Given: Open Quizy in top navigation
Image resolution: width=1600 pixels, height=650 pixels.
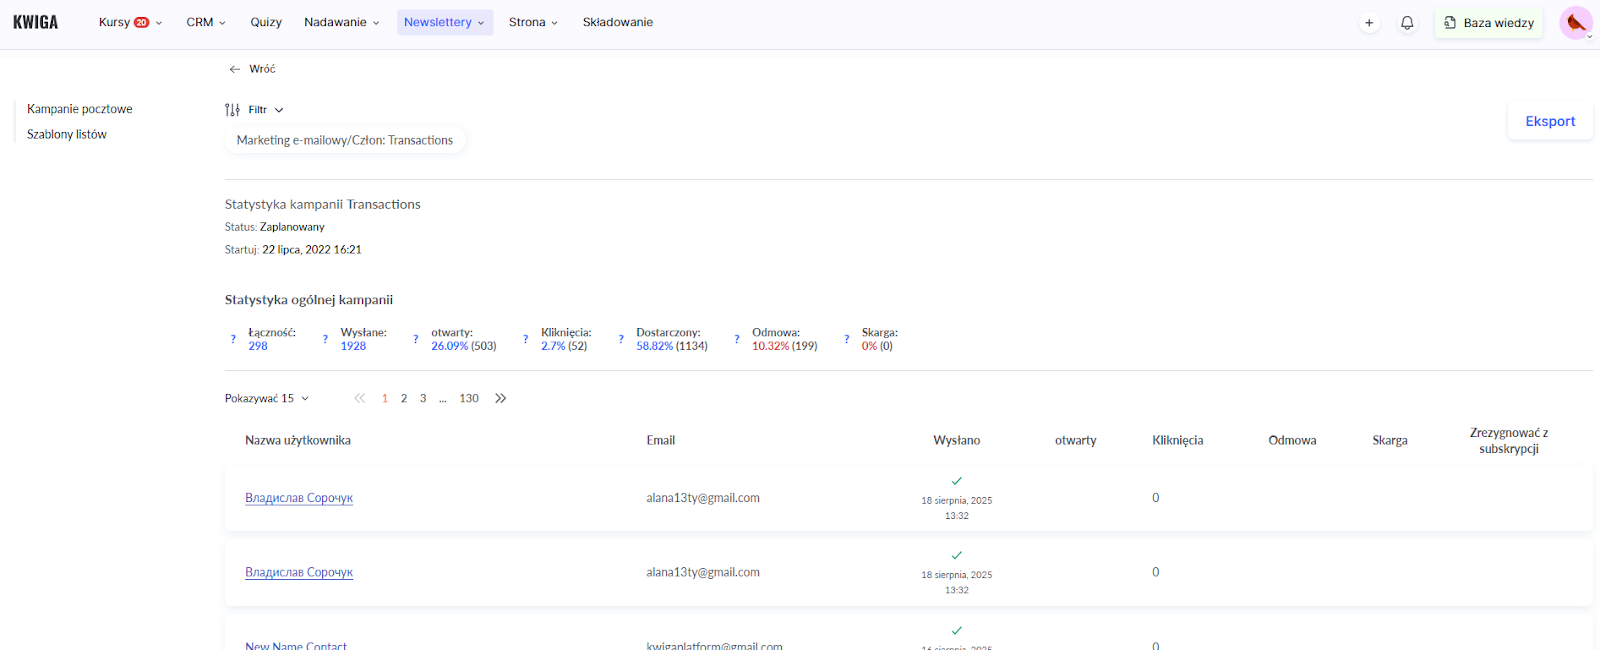Looking at the screenshot, I should click(x=266, y=22).
